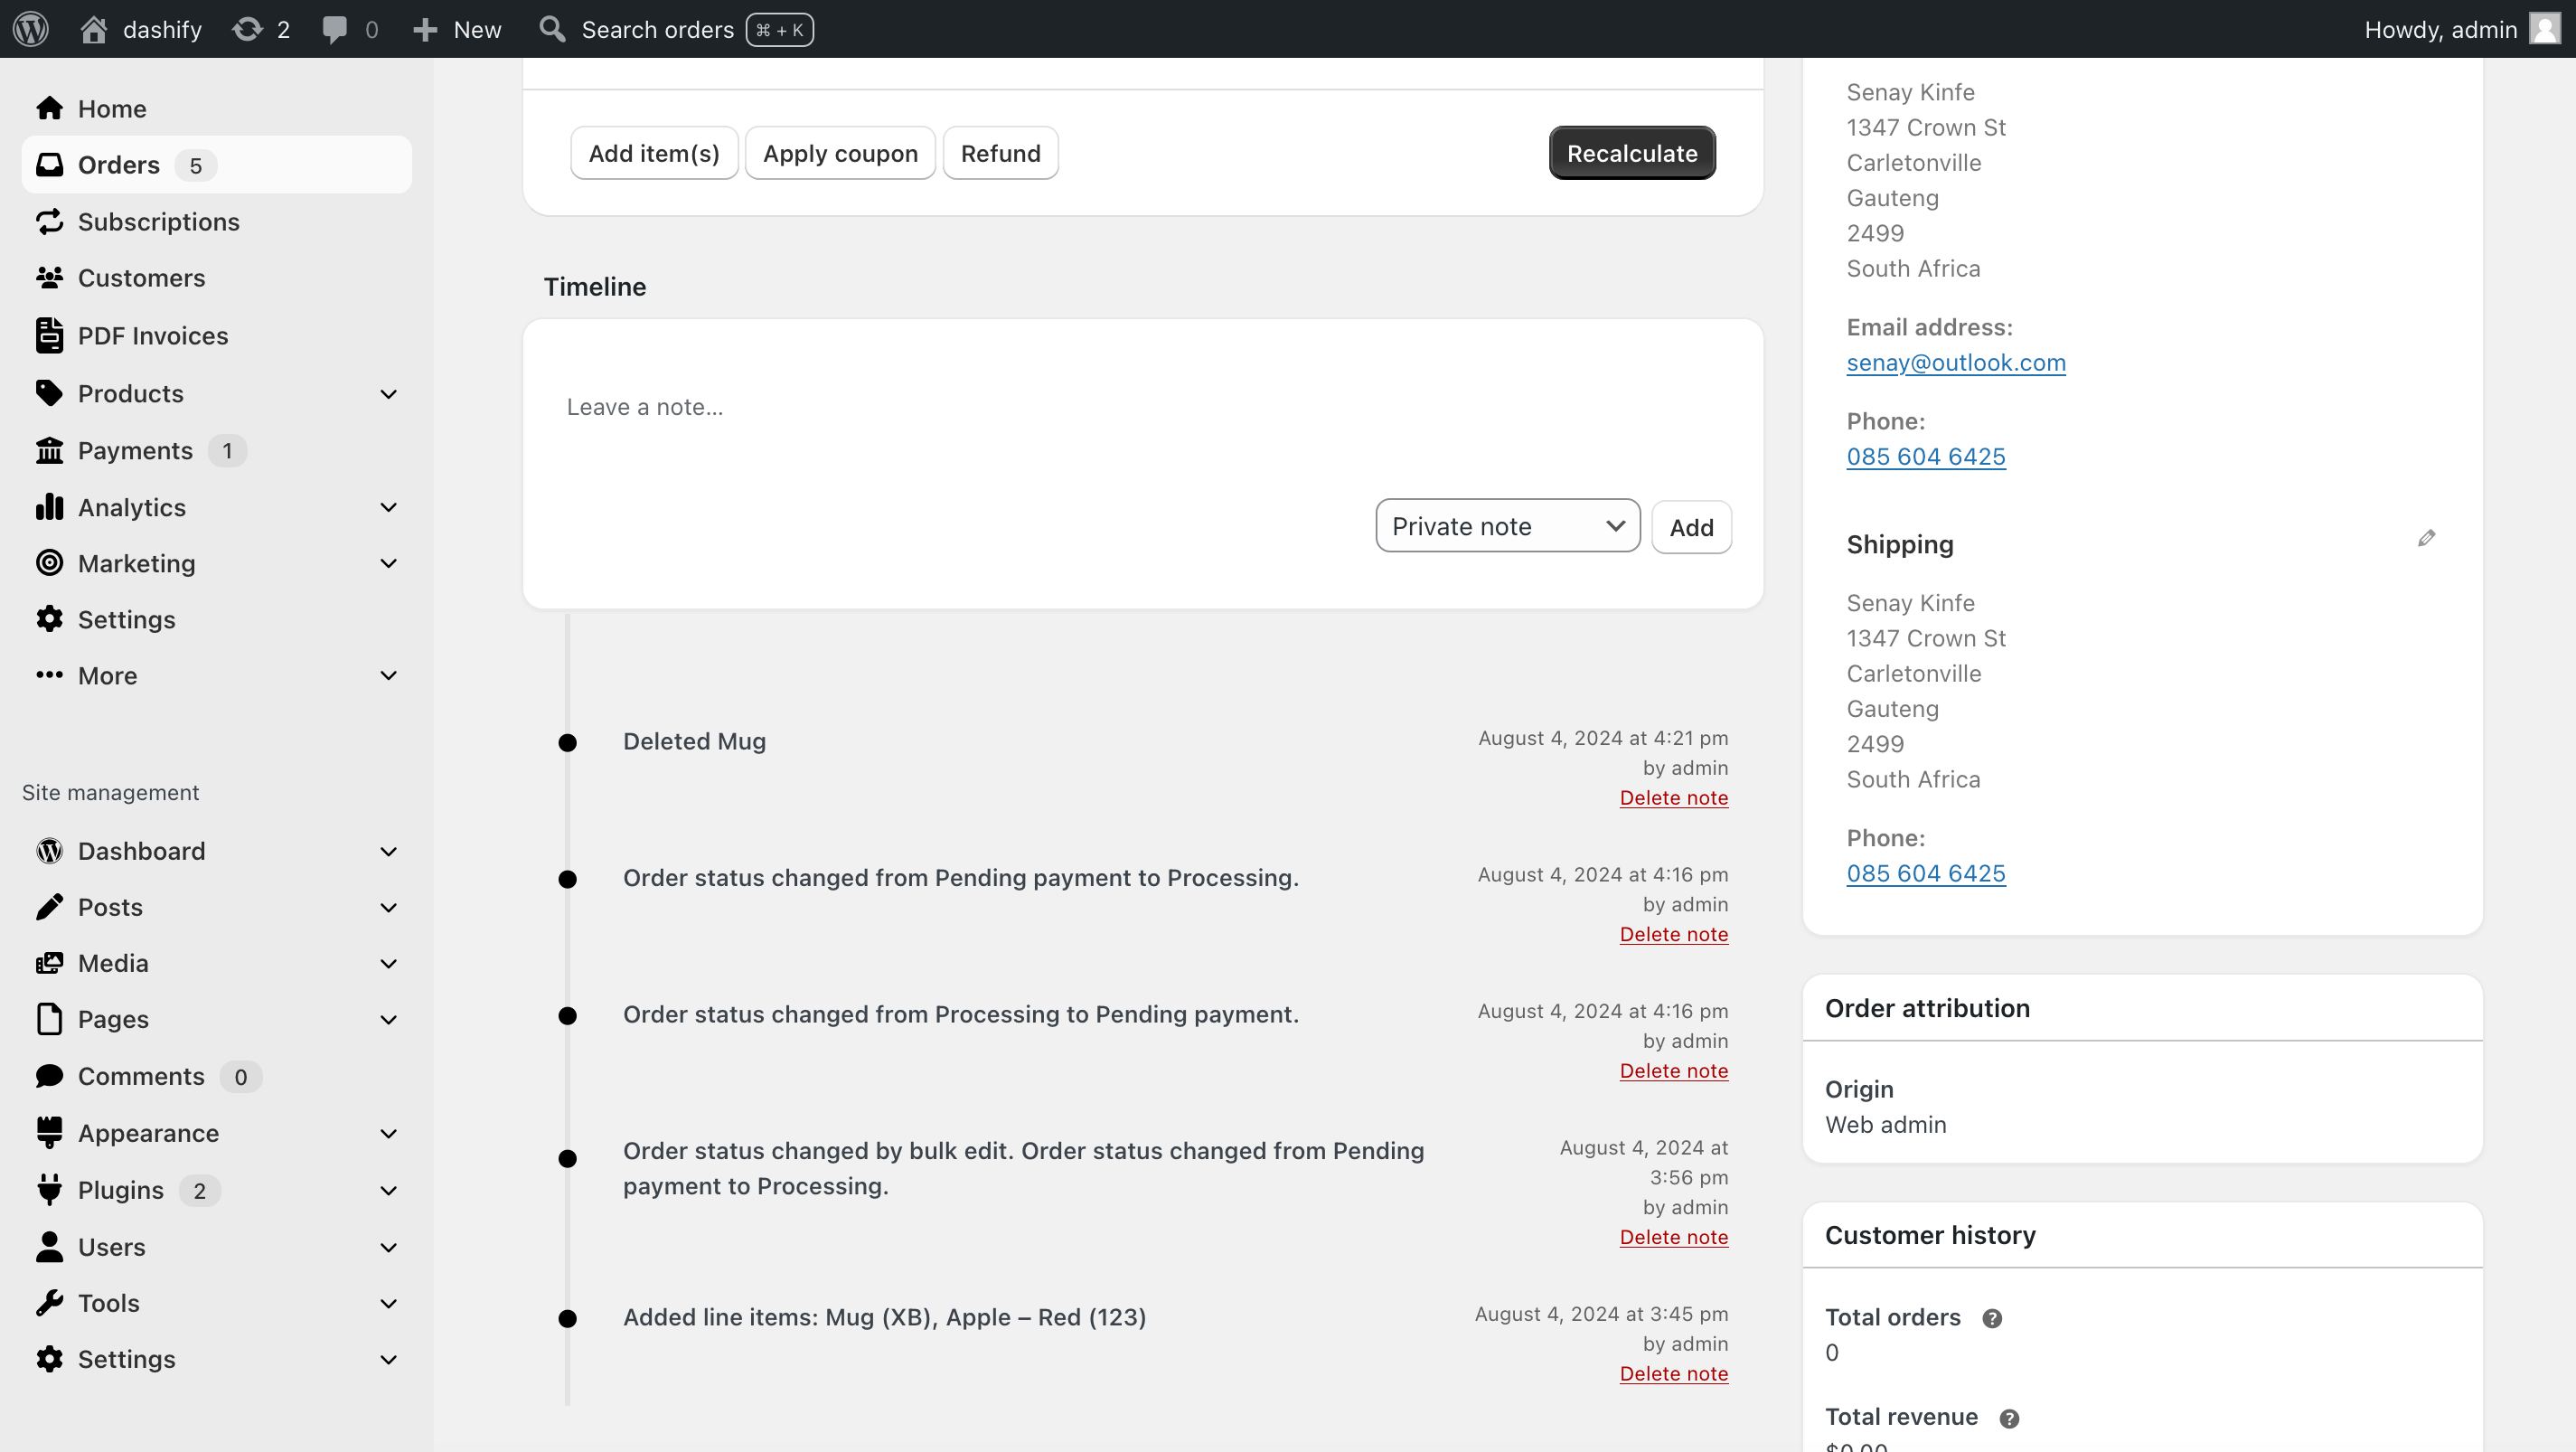Click the Marketing target icon
This screenshot has height=1452, width=2576.
(49, 562)
